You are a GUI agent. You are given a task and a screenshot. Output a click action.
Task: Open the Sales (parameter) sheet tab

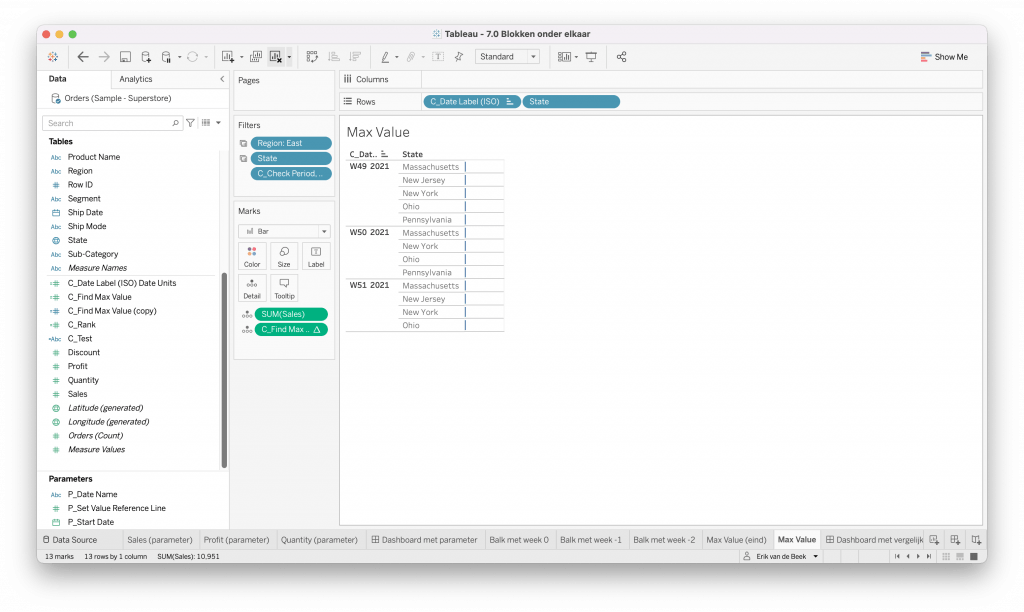click(159, 540)
